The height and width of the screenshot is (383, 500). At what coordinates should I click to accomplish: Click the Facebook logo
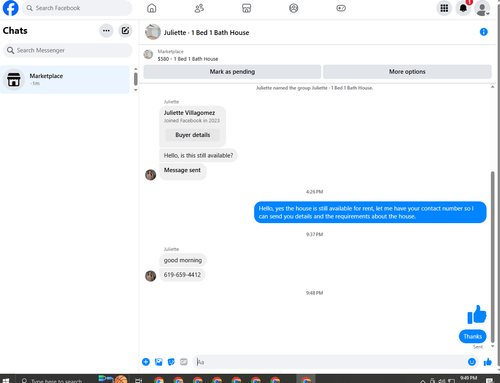tap(10, 8)
